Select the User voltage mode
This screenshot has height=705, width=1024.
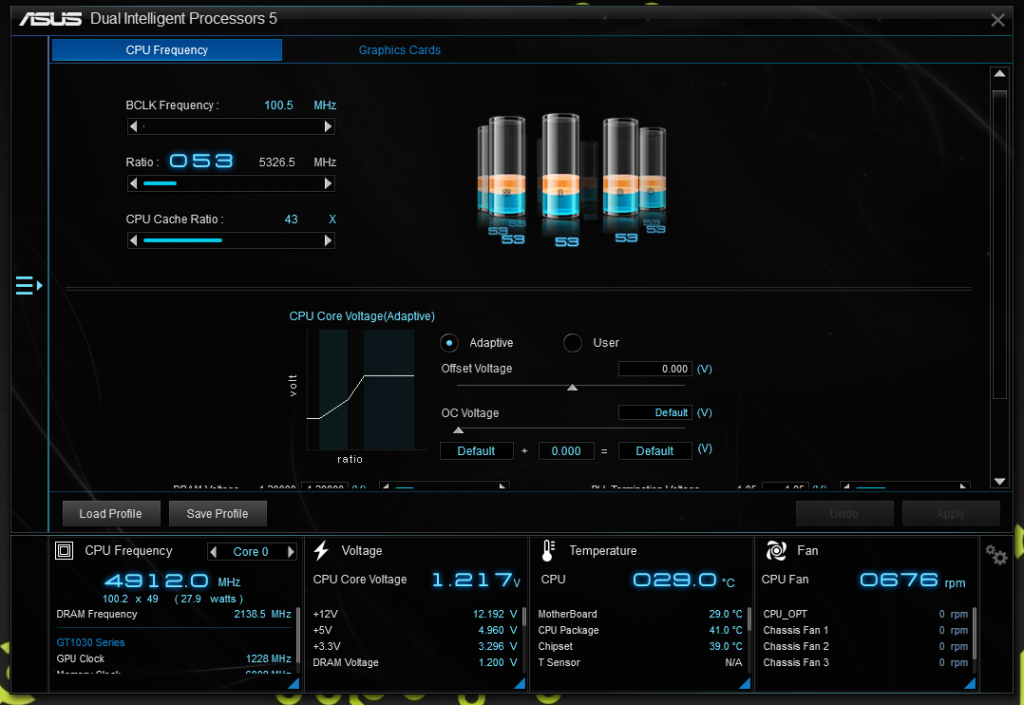573,343
